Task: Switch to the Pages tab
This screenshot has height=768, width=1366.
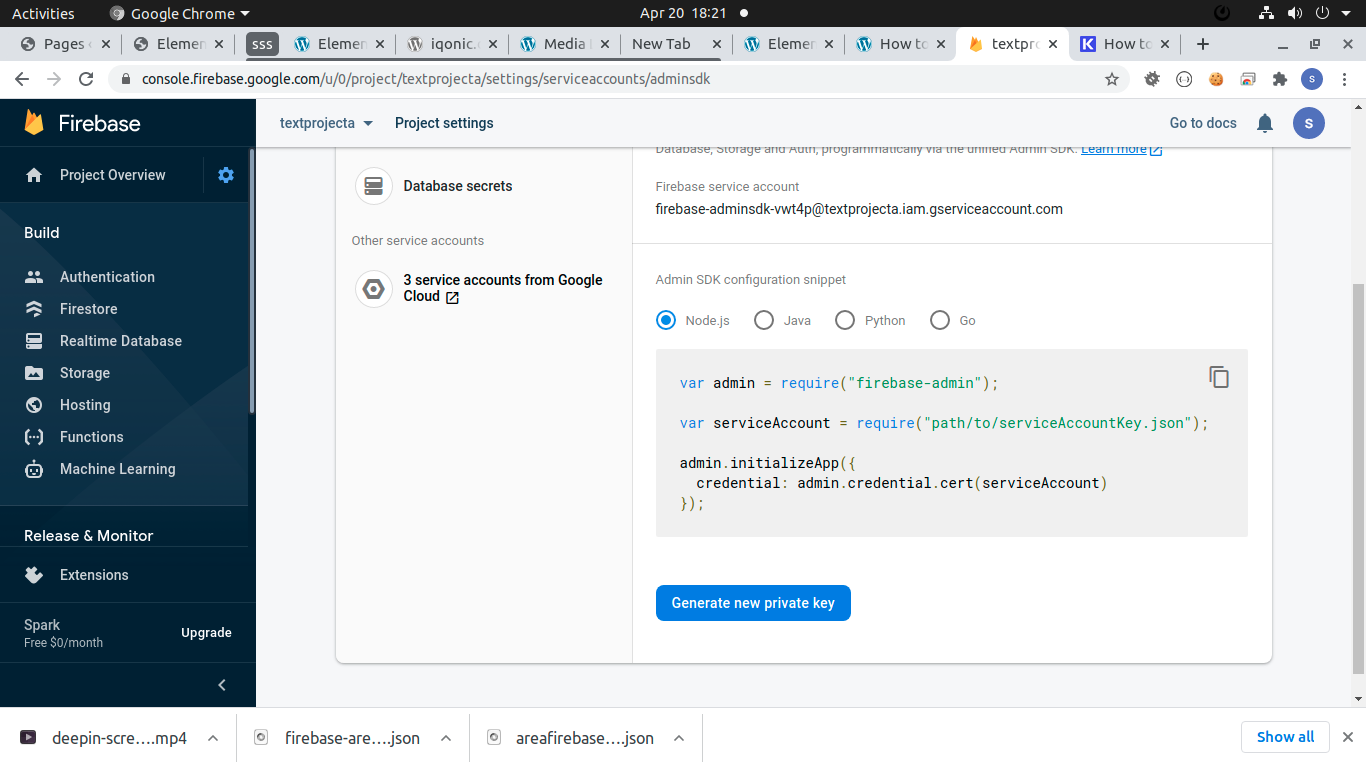Action: tap(64, 44)
